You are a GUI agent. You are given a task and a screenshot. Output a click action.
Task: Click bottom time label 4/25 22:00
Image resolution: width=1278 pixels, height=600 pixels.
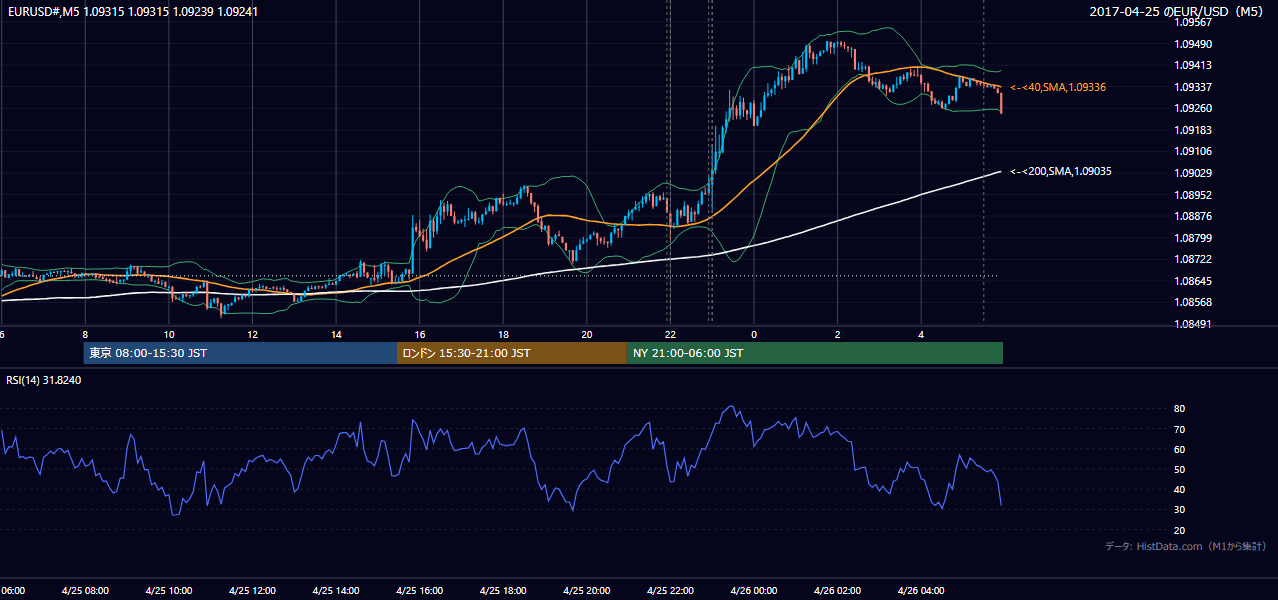click(x=670, y=590)
